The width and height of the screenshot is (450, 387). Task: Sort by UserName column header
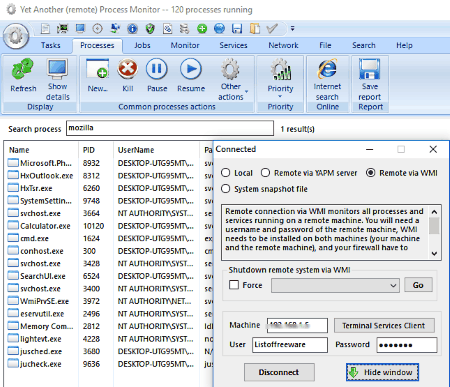[136, 150]
